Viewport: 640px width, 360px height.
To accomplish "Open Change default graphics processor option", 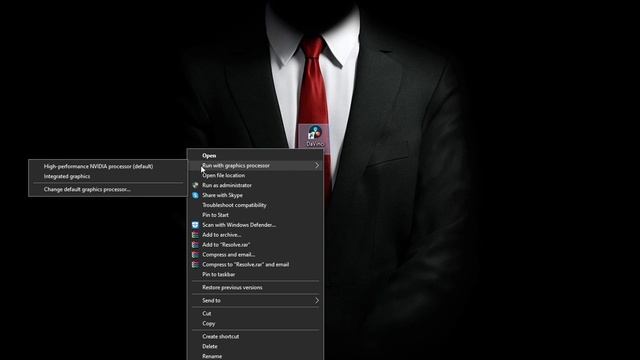I will coord(108,189).
